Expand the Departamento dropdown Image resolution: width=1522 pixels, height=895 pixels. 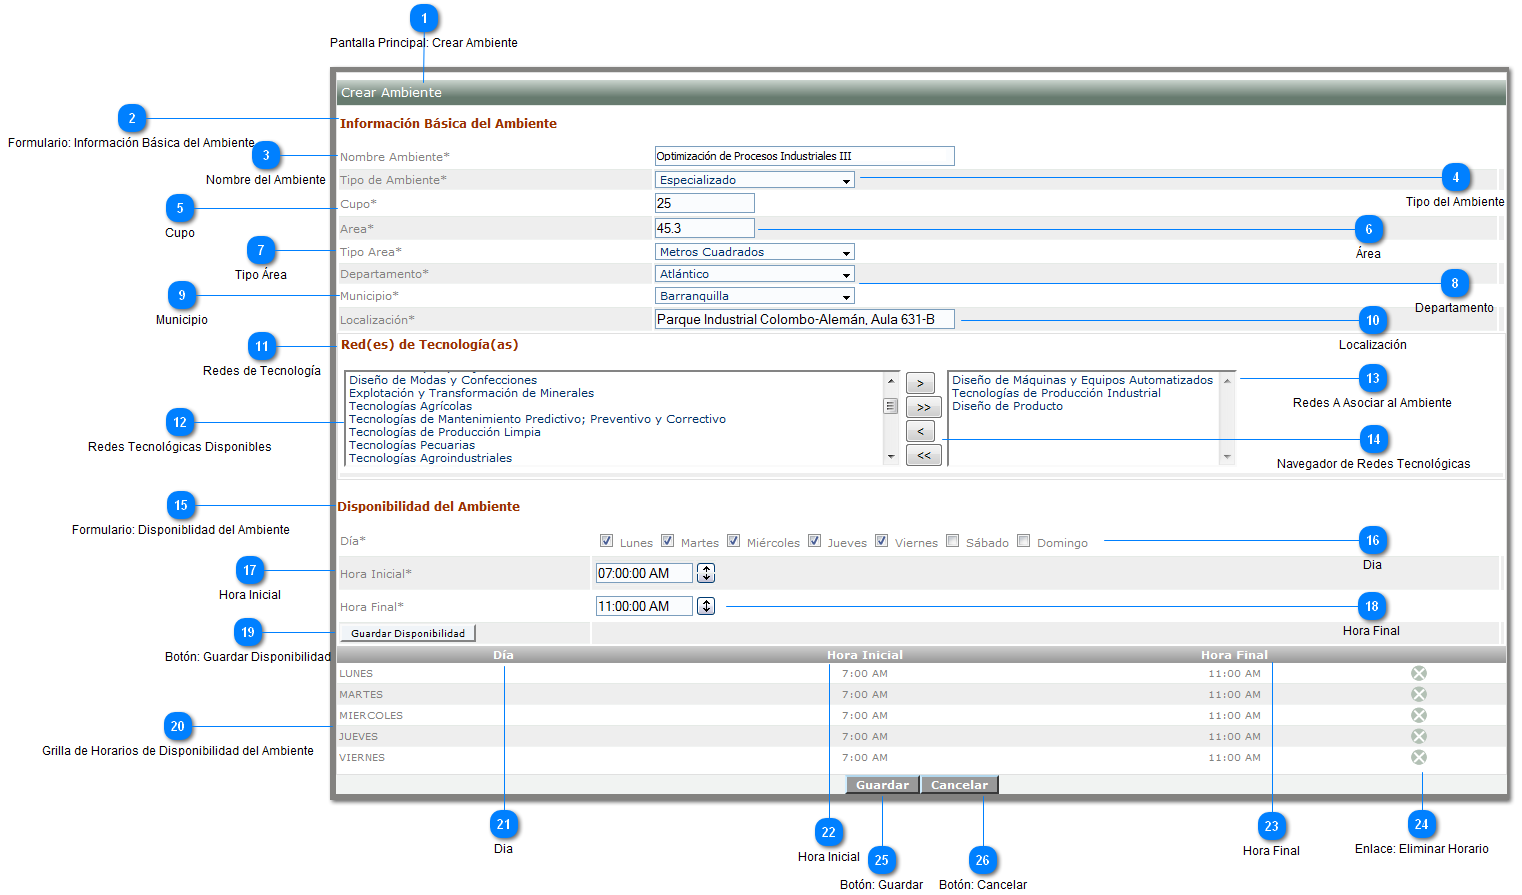[754, 274]
